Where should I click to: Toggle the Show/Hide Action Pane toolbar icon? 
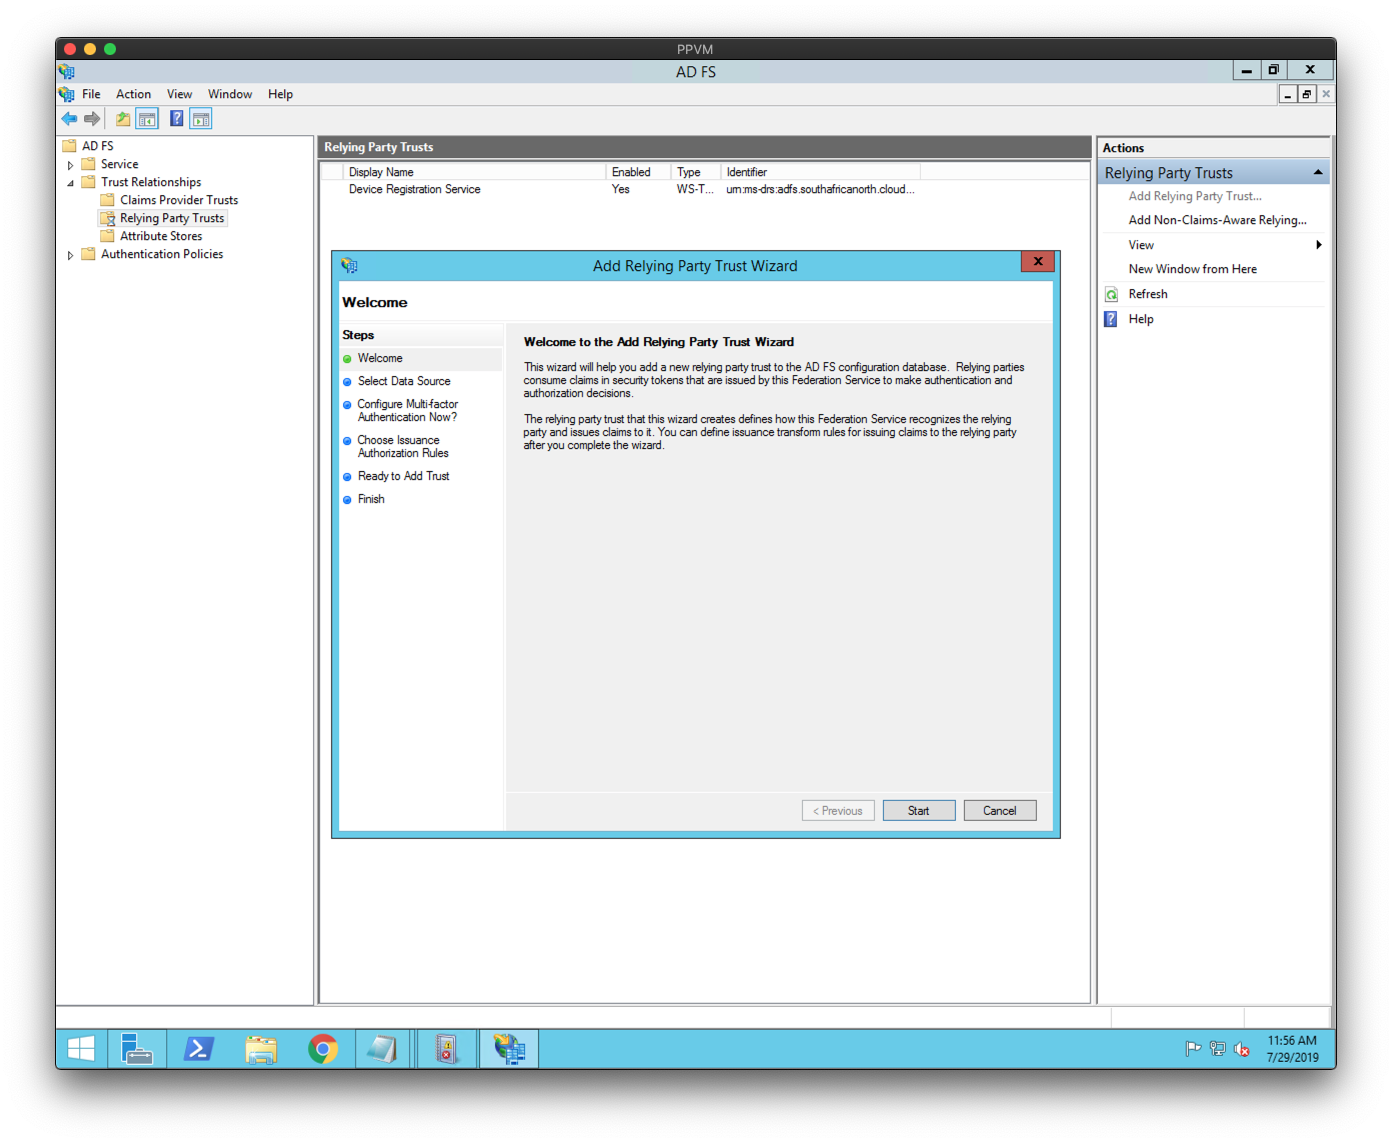coord(201,119)
